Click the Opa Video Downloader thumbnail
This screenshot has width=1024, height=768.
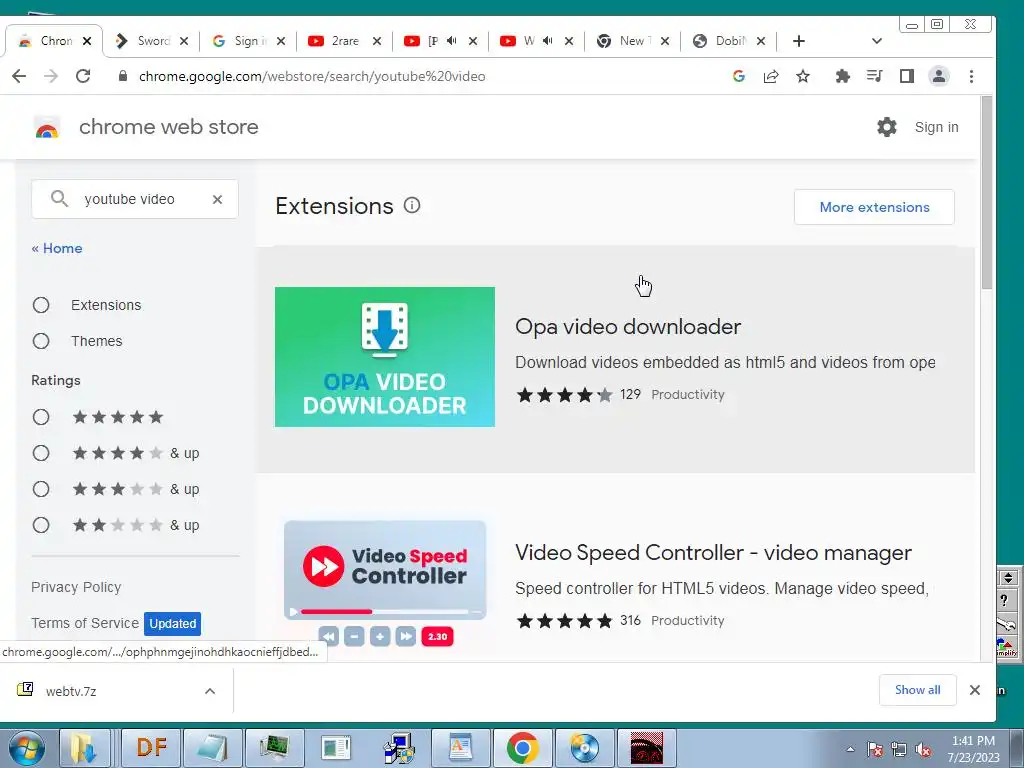(385, 357)
